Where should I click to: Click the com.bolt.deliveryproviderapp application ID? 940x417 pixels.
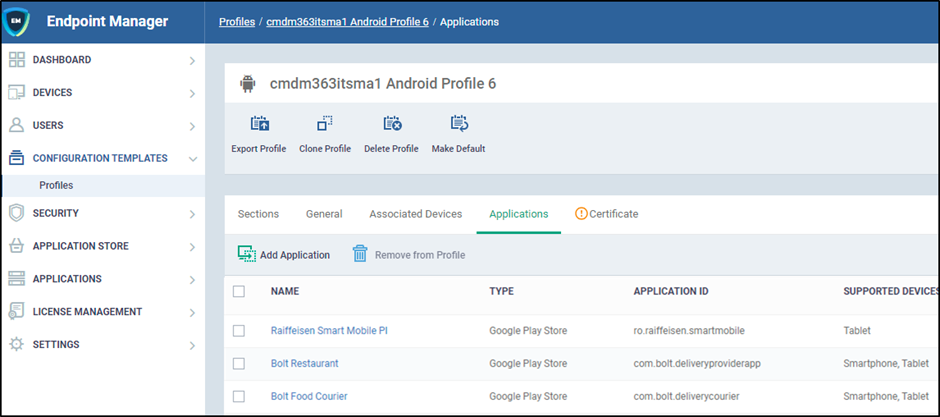698,363
